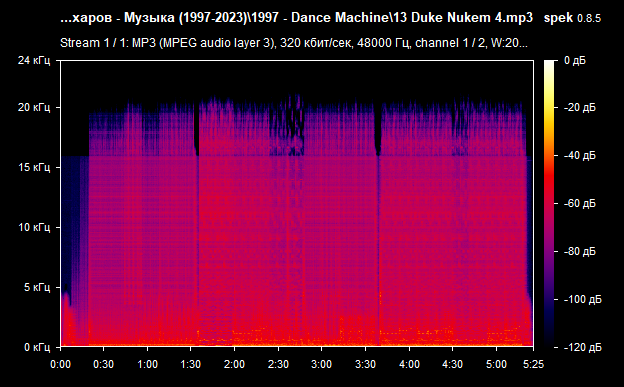The image size is (624, 387).
Task: Click the 24 кГц frequency axis label
Action: tap(34, 60)
